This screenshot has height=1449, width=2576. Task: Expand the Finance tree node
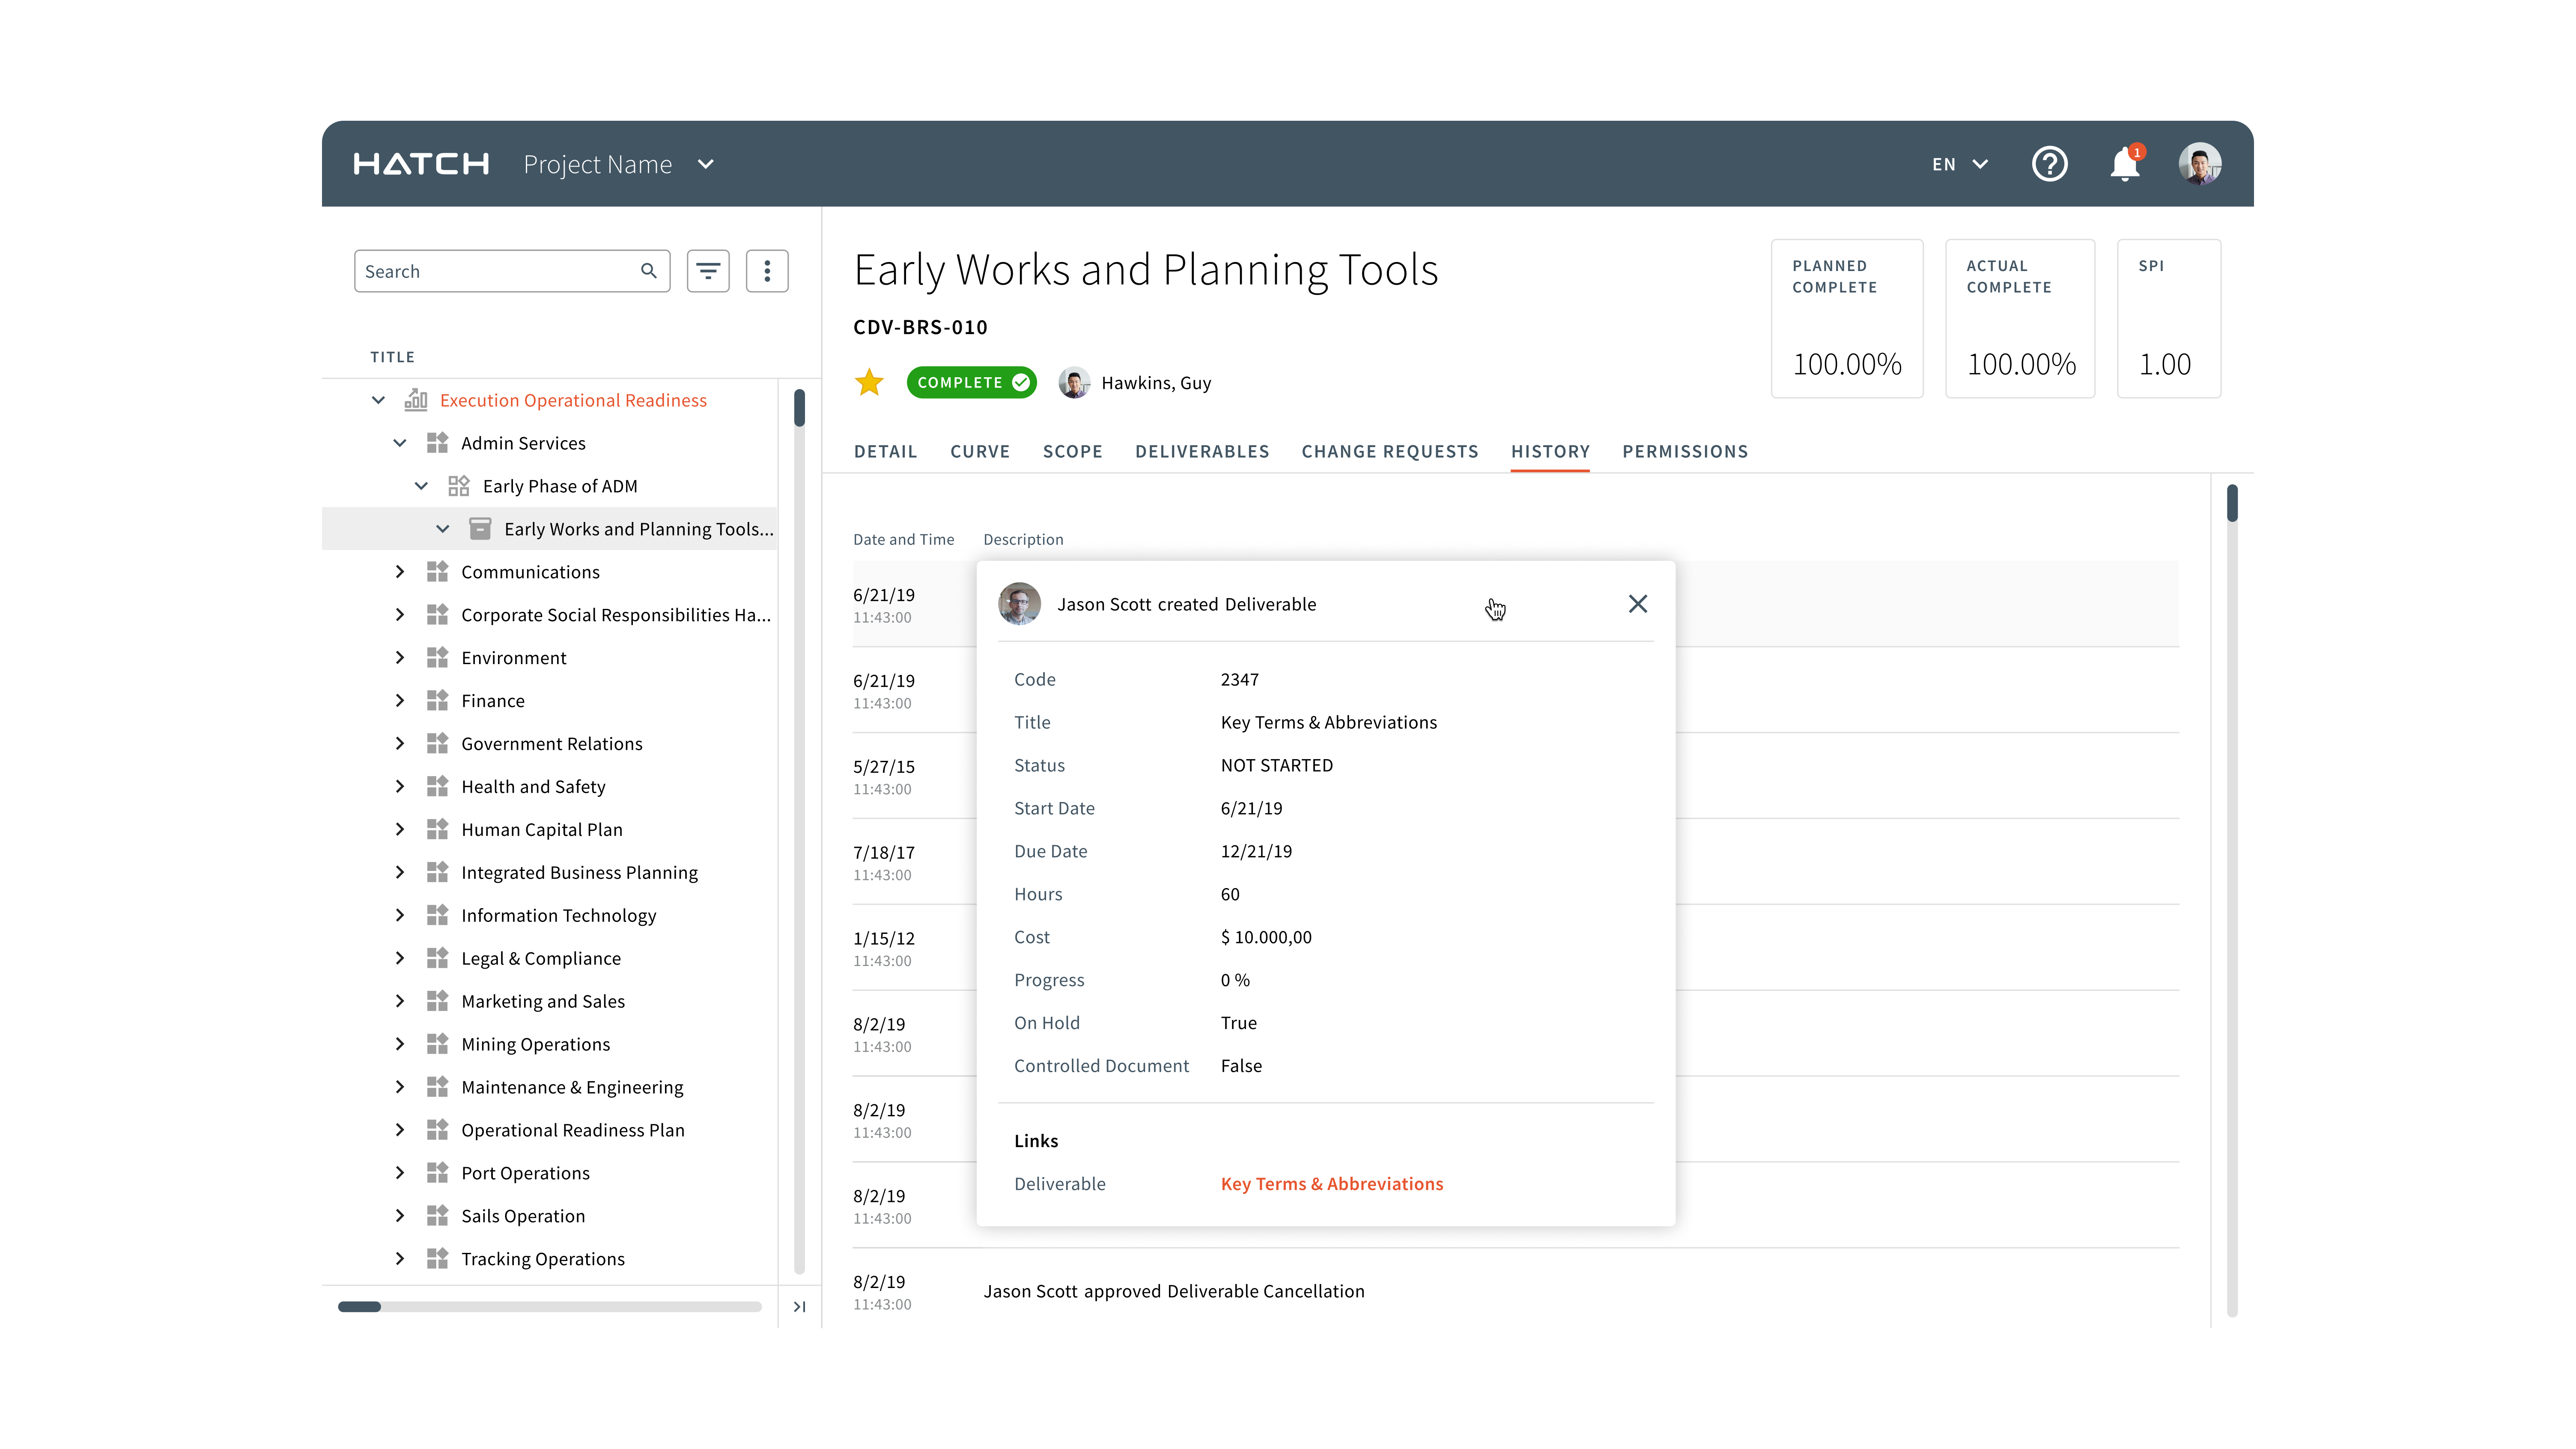tap(400, 701)
